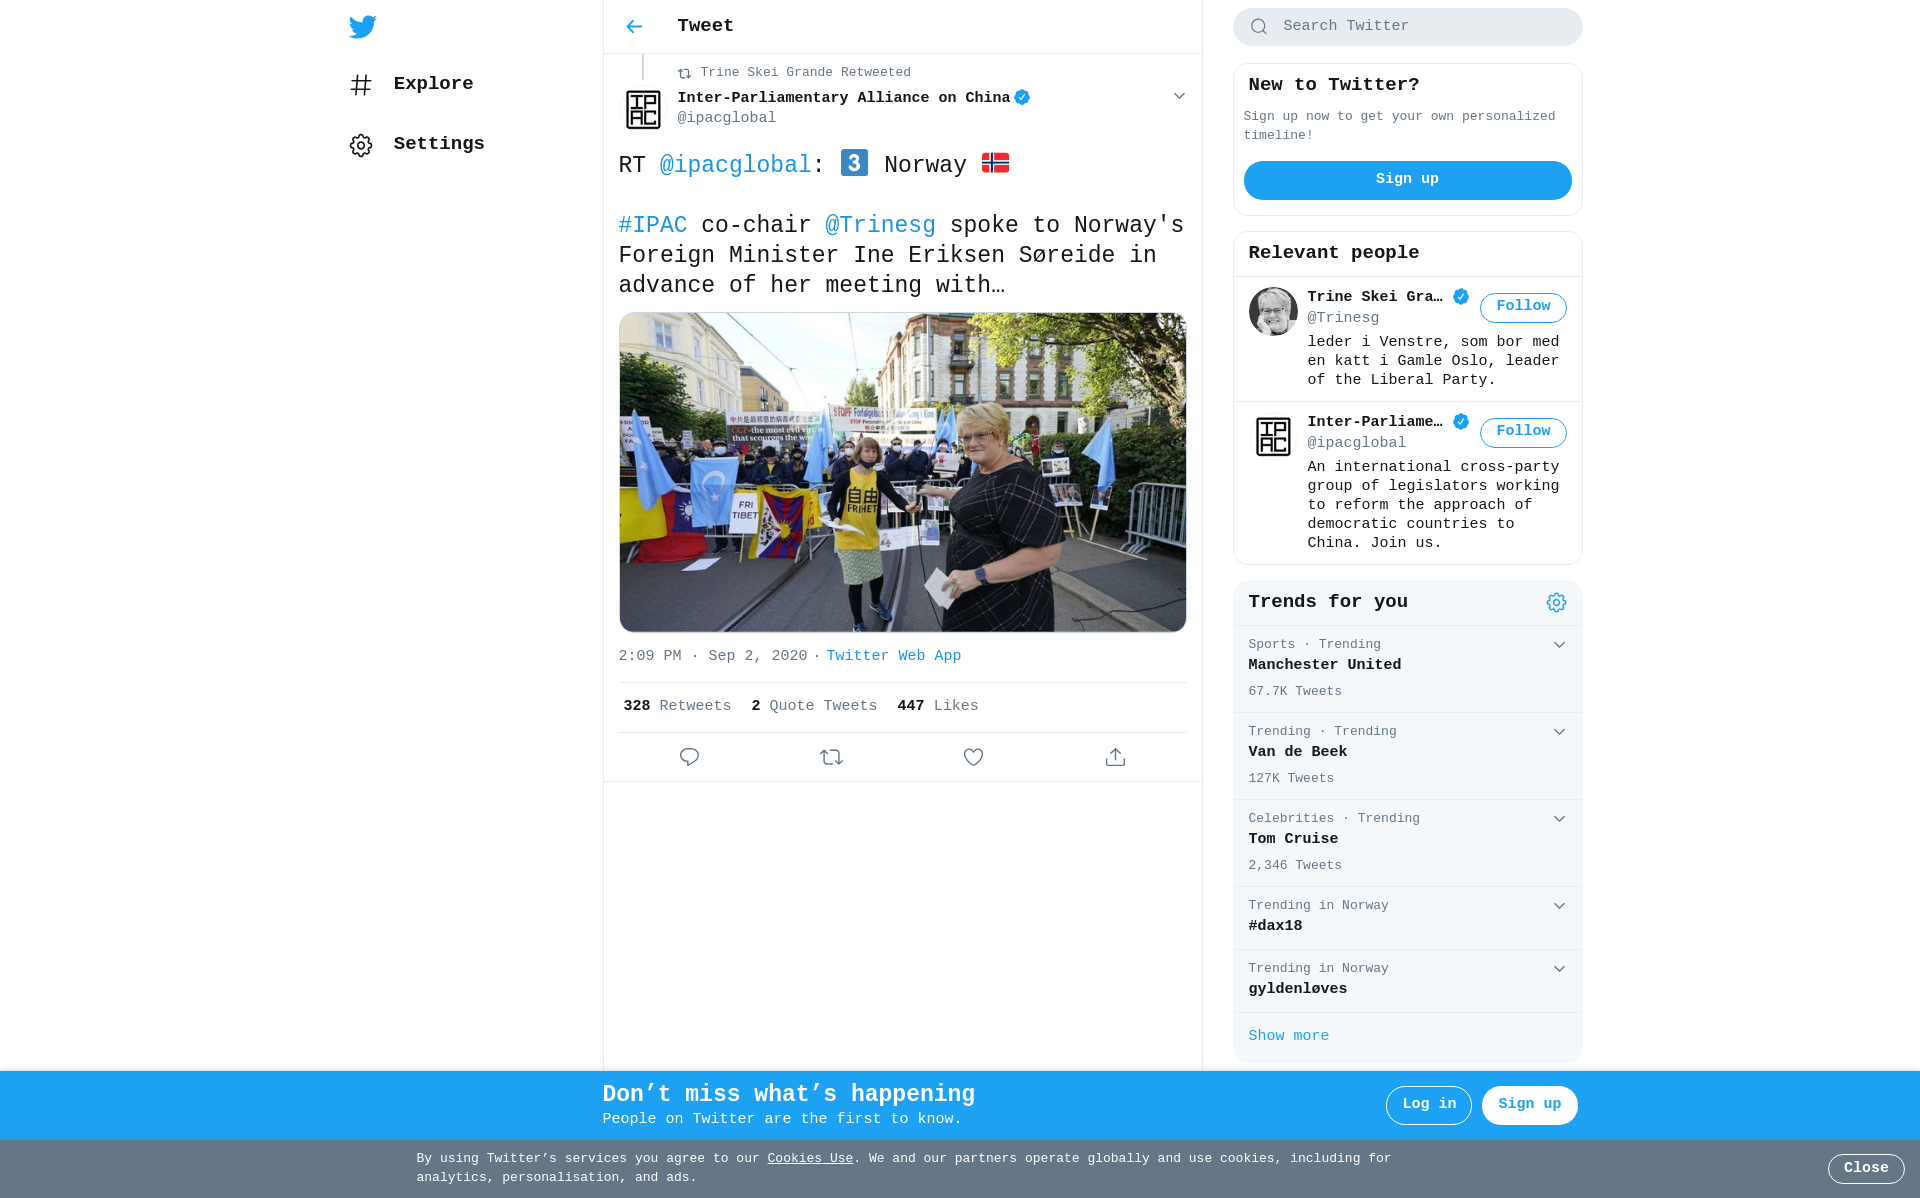
Task: Open the tweet's protest photo
Action: click(902, 472)
